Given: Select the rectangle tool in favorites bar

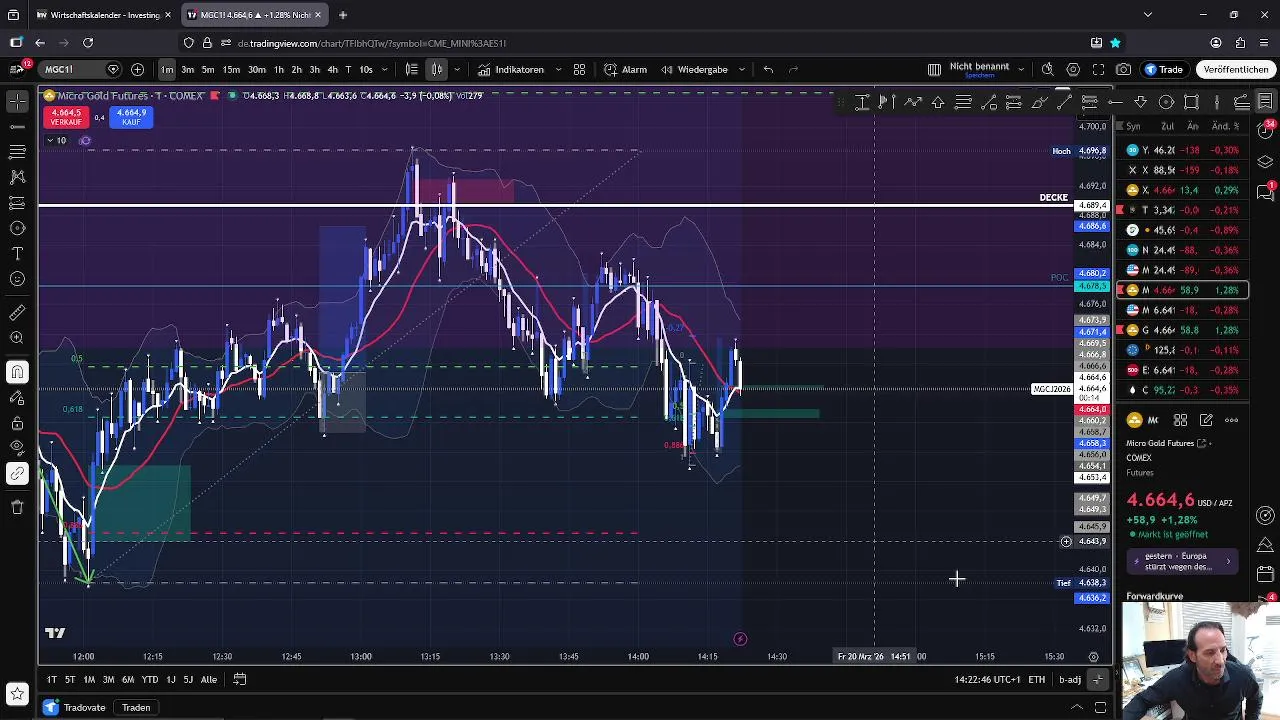Looking at the screenshot, I should pyautogui.click(x=1191, y=102).
